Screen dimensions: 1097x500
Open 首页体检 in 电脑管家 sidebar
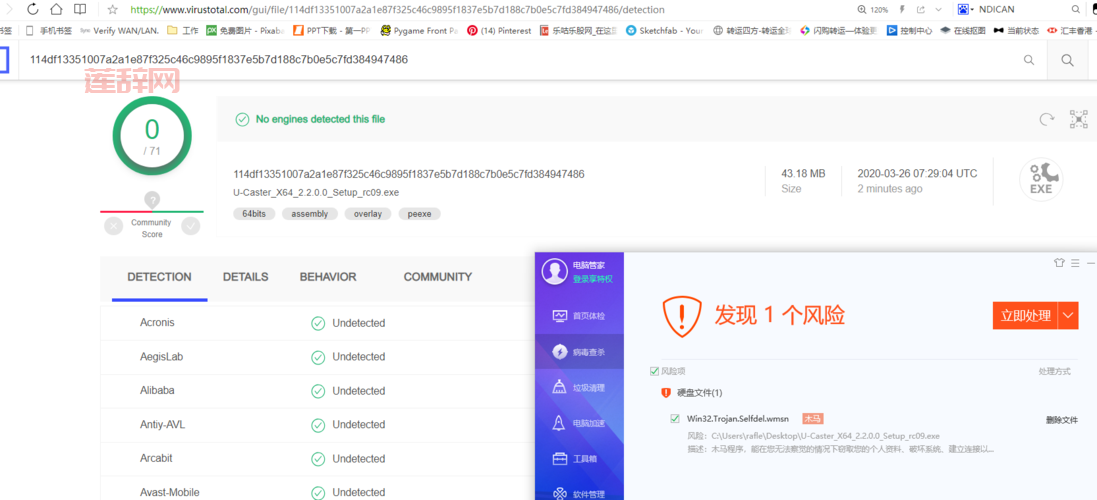579,315
